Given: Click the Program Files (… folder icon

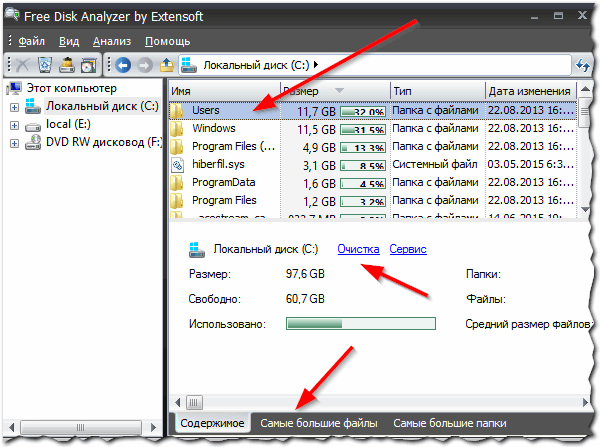Looking at the screenshot, I should tap(177, 147).
